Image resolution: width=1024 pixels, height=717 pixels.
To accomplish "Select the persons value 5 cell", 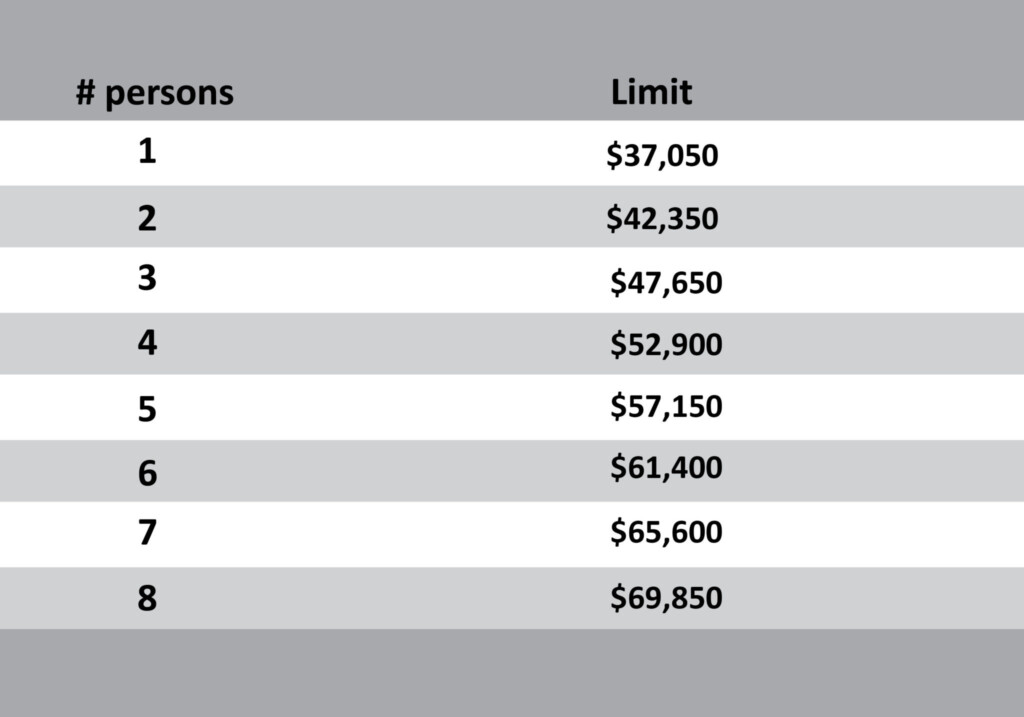I will tap(147, 409).
